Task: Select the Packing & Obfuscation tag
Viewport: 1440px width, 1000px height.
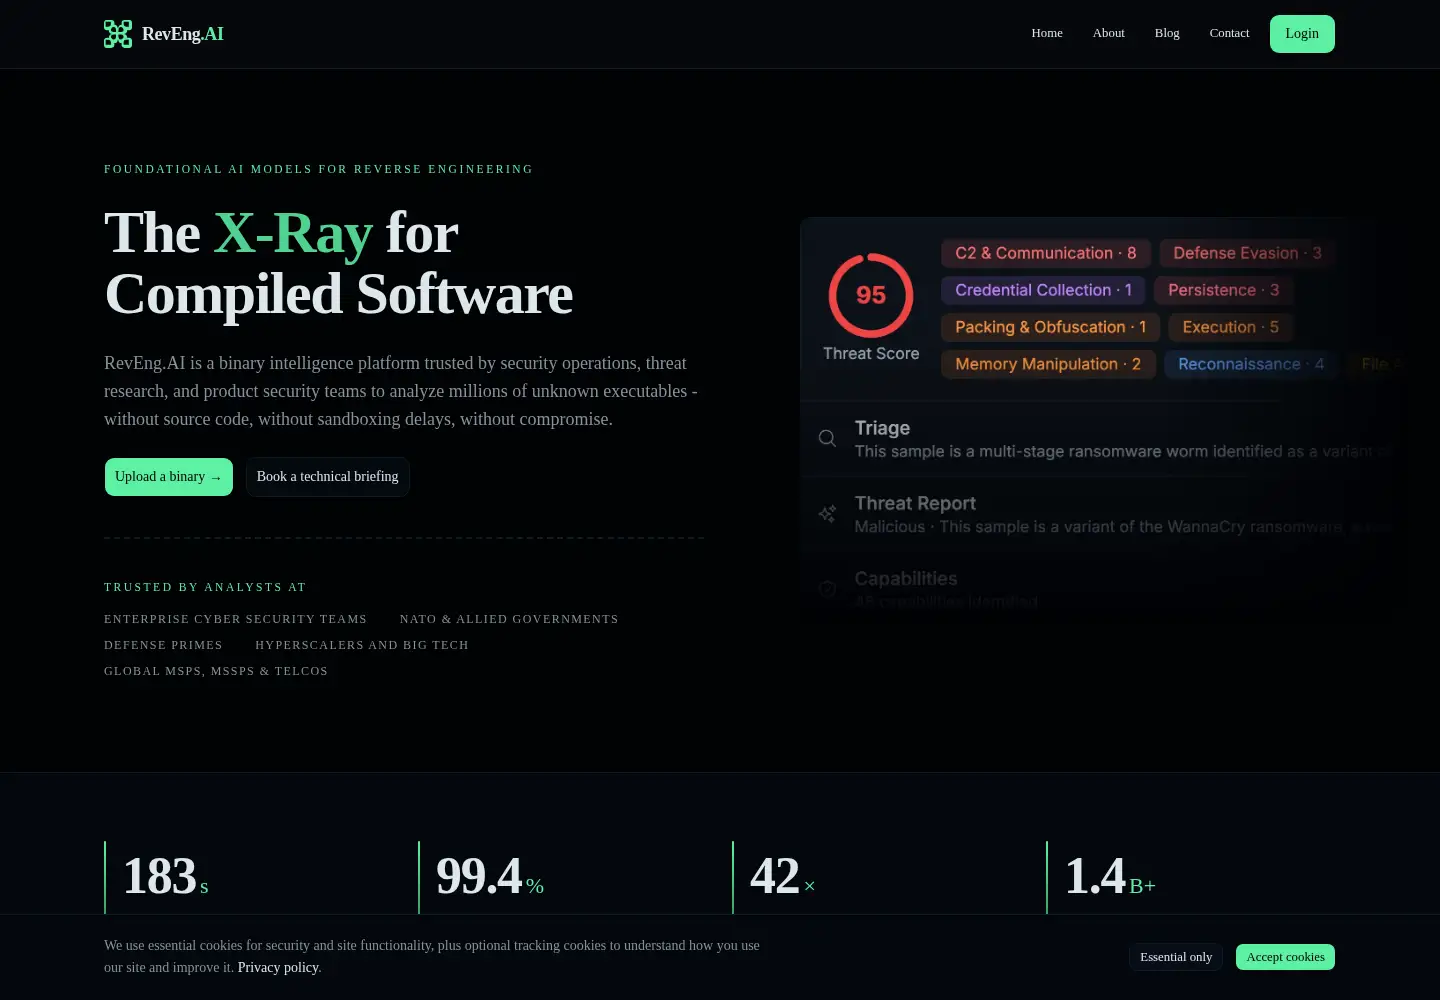Action: coord(1050,327)
